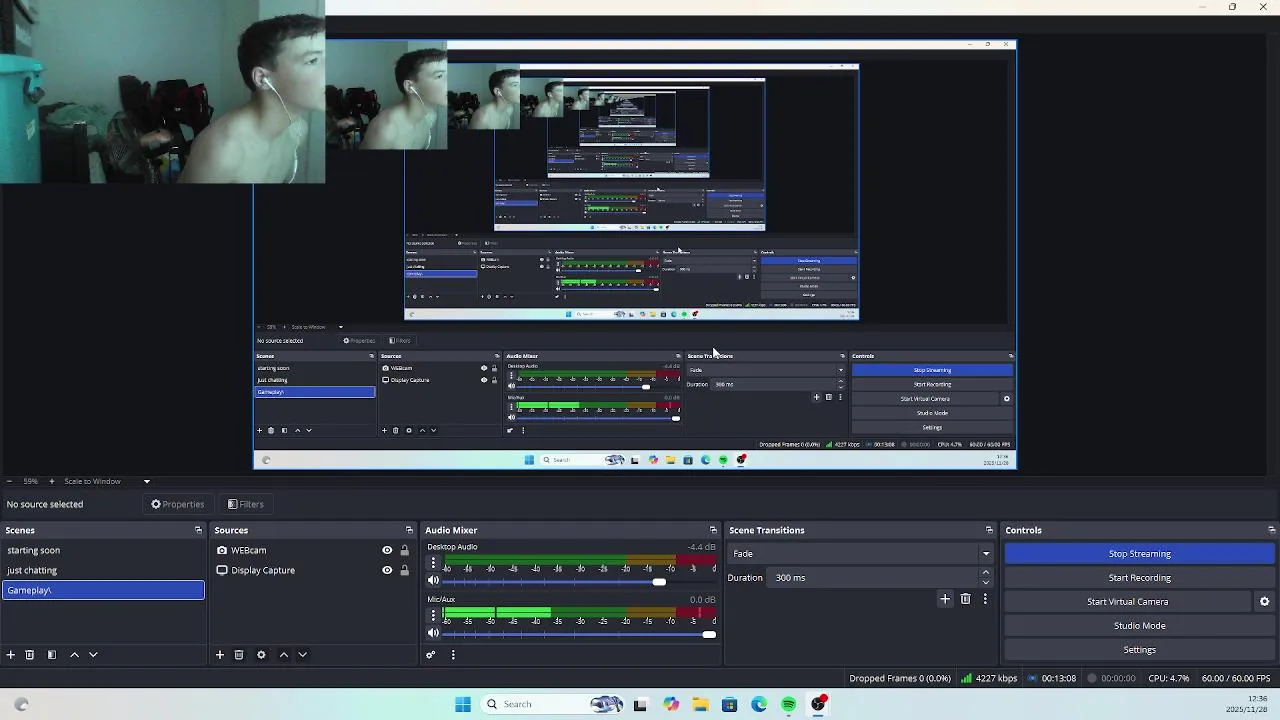Click the Windows Start button
The width and height of the screenshot is (1280, 720).
[463, 704]
